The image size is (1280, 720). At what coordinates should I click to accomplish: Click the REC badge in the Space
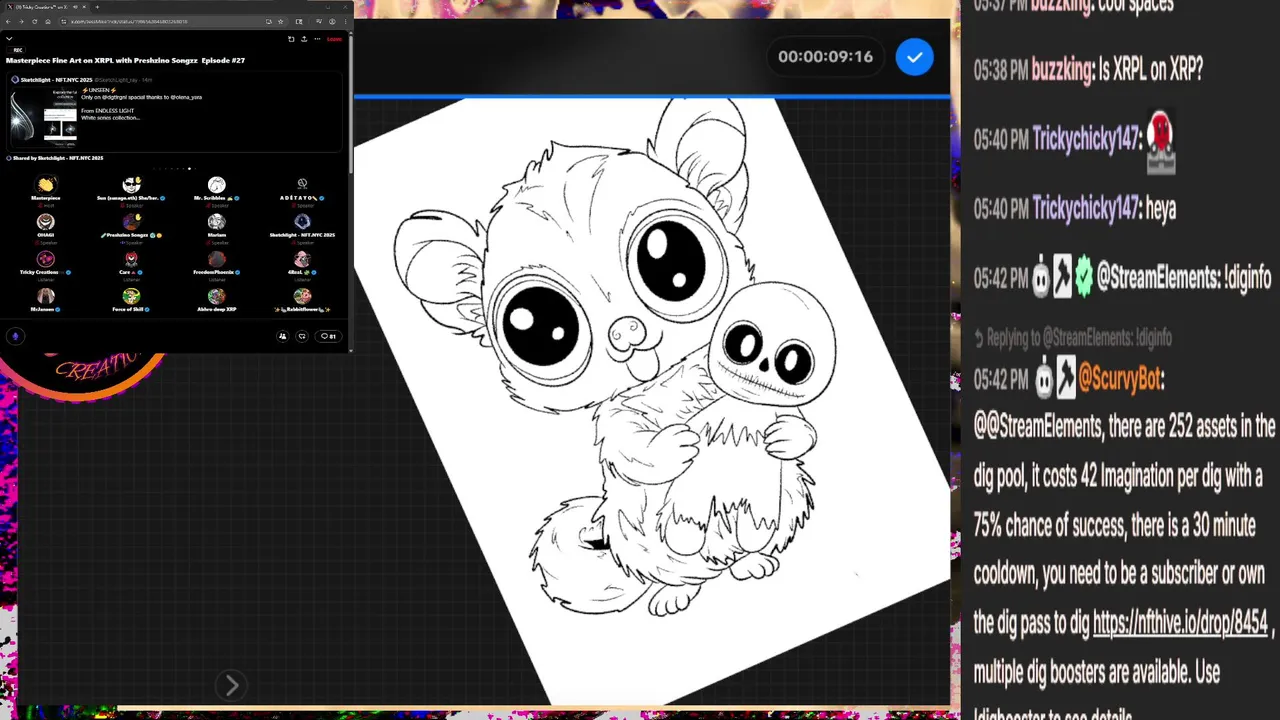tap(16, 50)
